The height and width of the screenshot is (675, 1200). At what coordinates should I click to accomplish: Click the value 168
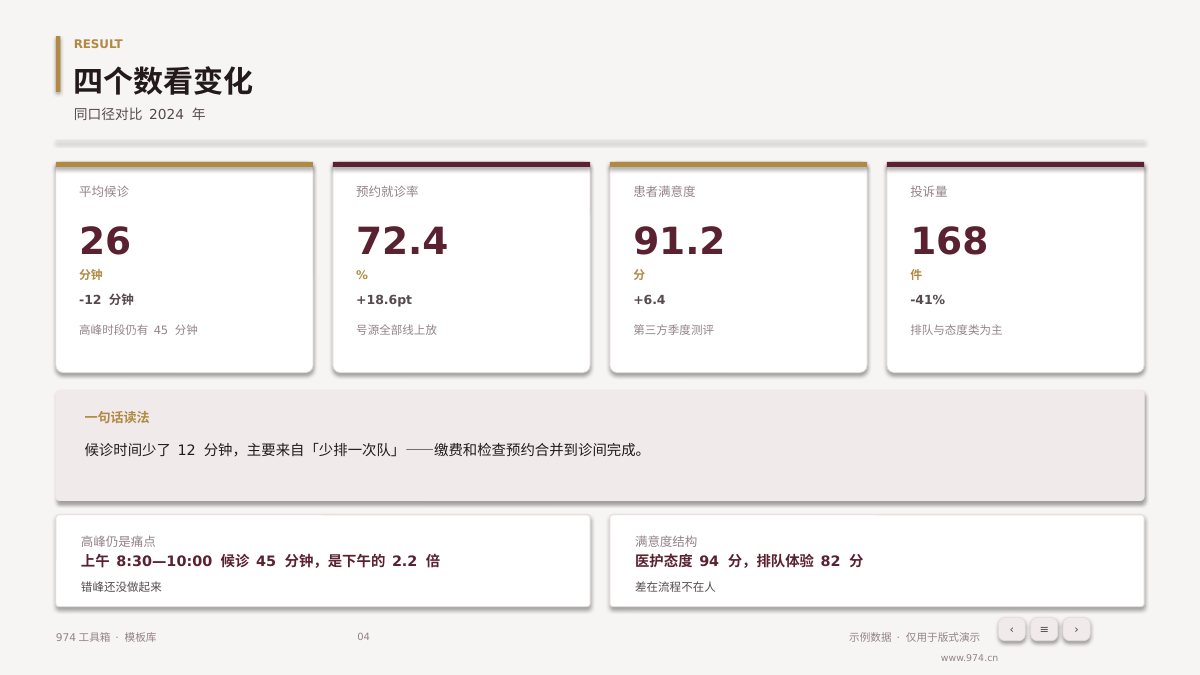click(x=949, y=241)
